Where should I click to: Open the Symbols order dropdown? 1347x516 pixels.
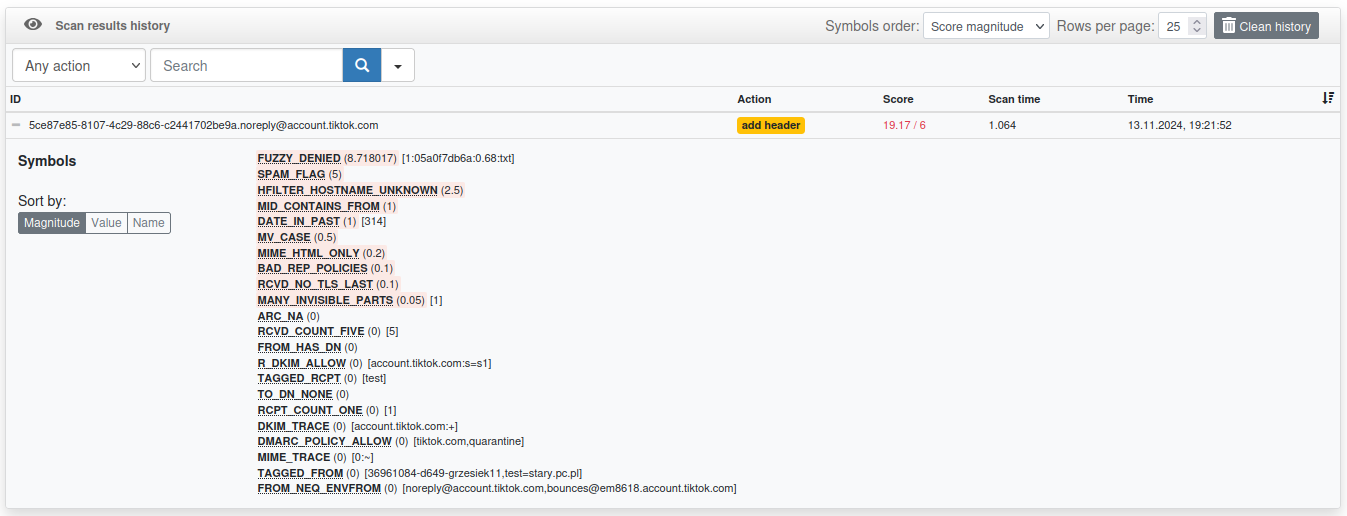coord(985,26)
